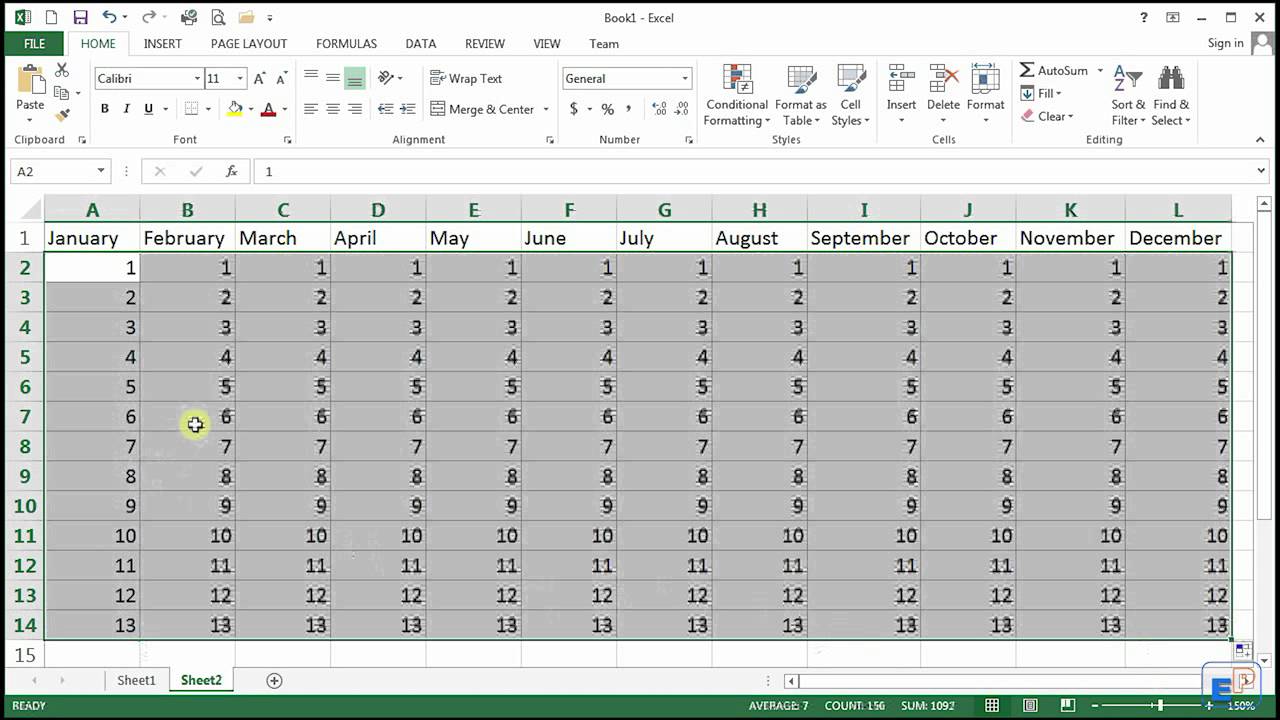Cut selection with scissors icon
Screen dimensions: 1280x720
[x=62, y=70]
